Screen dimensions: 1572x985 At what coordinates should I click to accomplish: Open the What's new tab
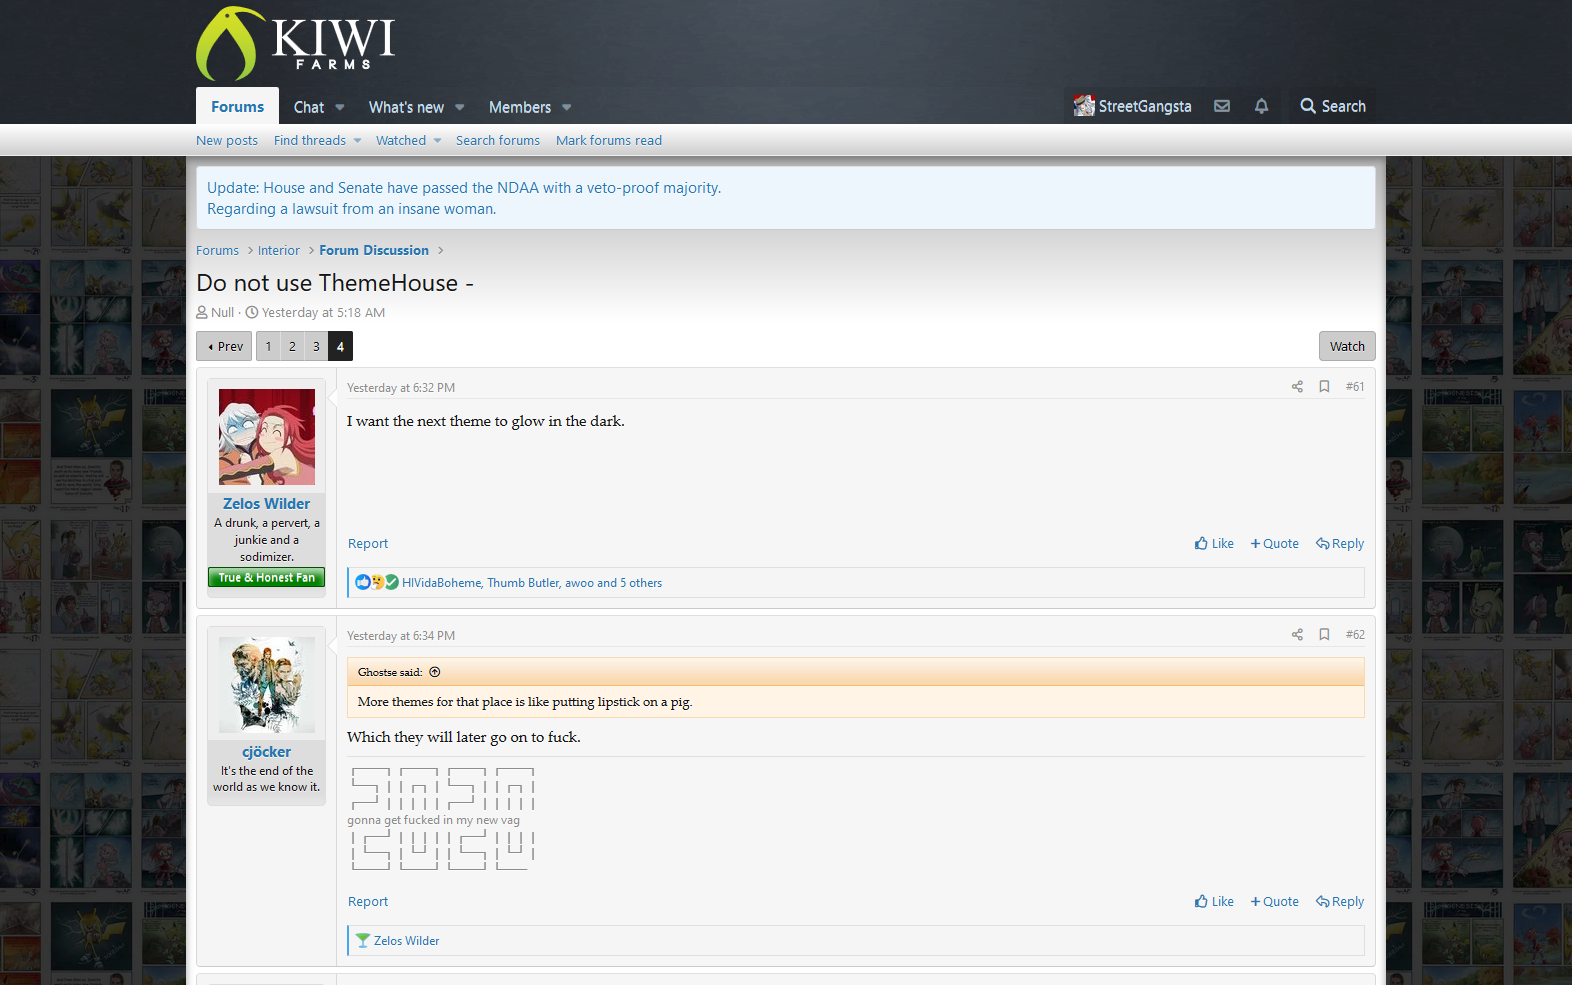point(406,107)
